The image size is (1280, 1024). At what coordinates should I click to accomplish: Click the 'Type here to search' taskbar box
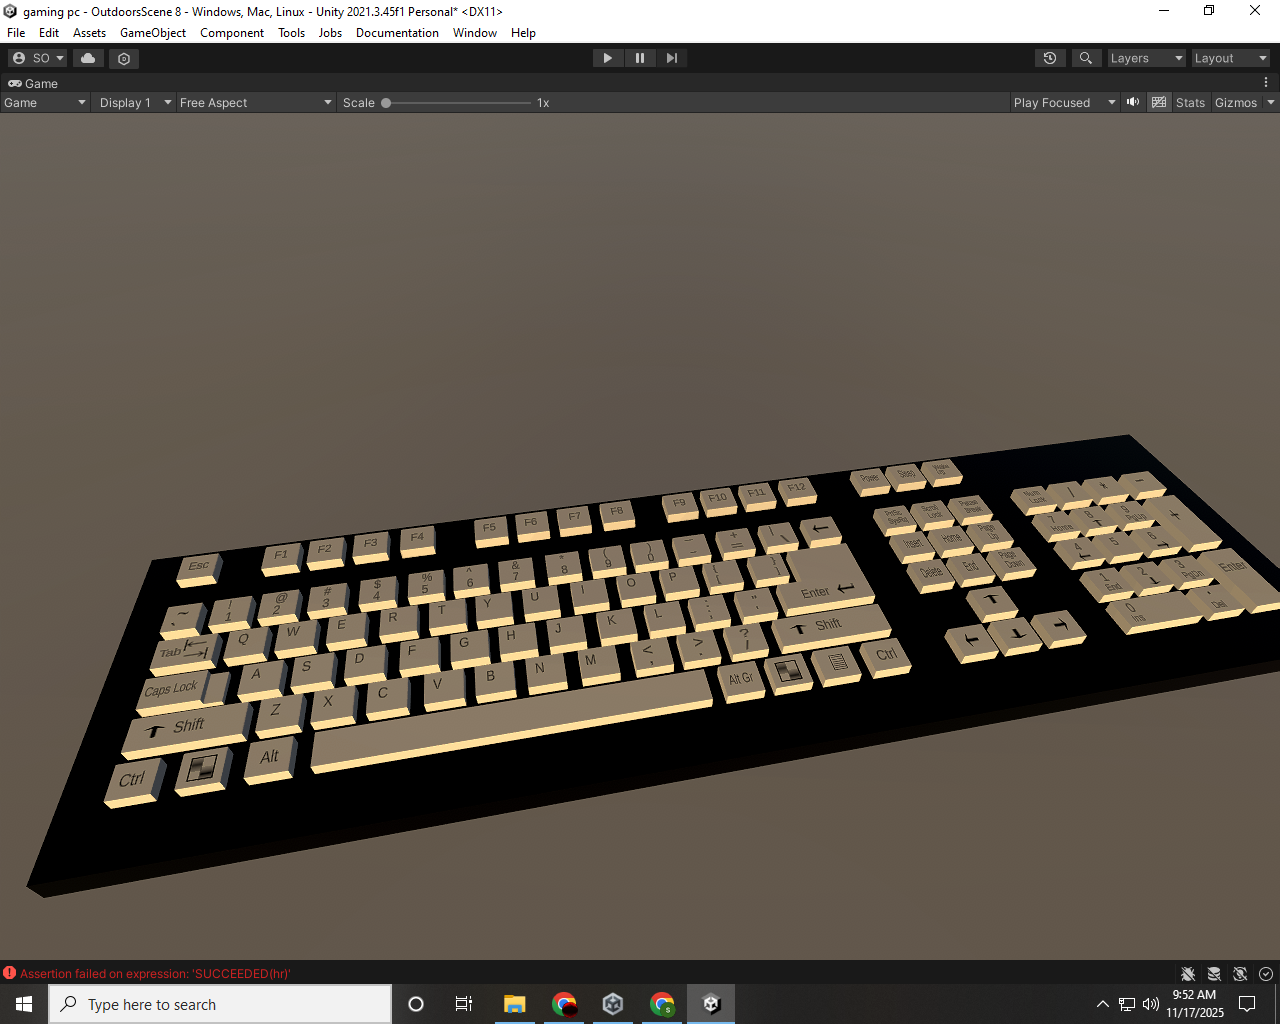pyautogui.click(x=220, y=1004)
